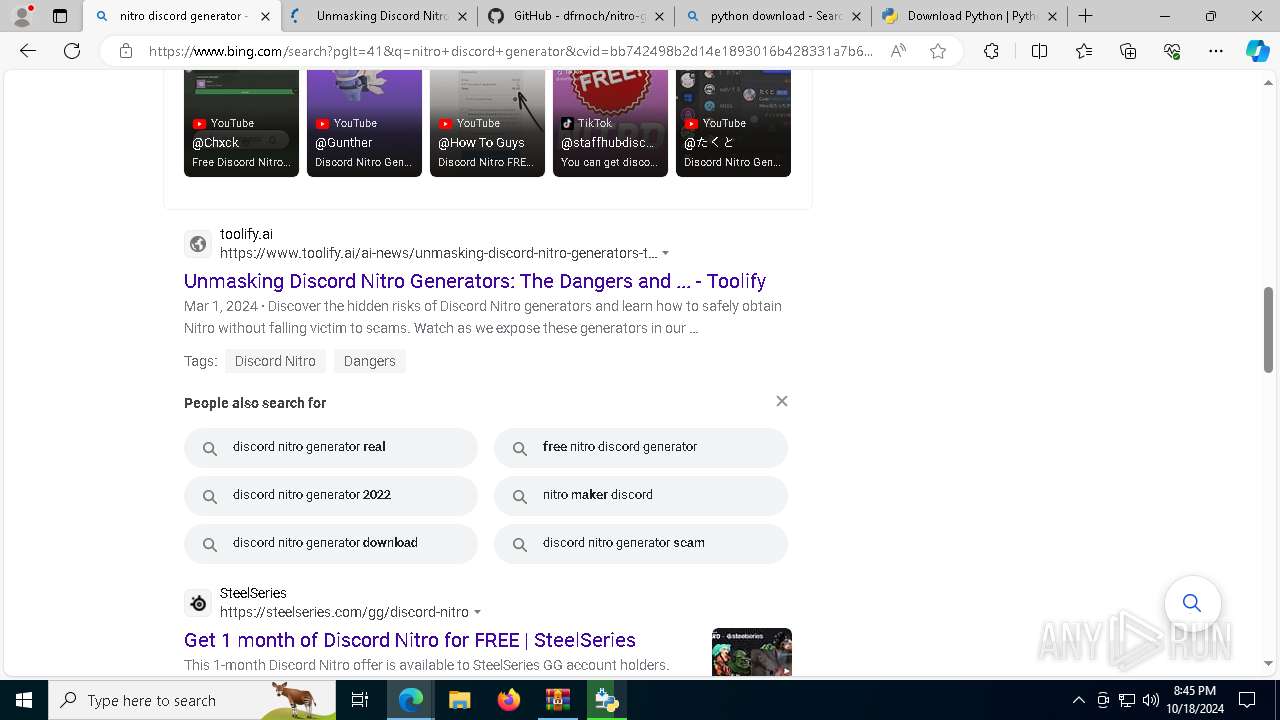Open Python installer taskbar icon
This screenshot has width=1280, height=720.
click(x=606, y=700)
